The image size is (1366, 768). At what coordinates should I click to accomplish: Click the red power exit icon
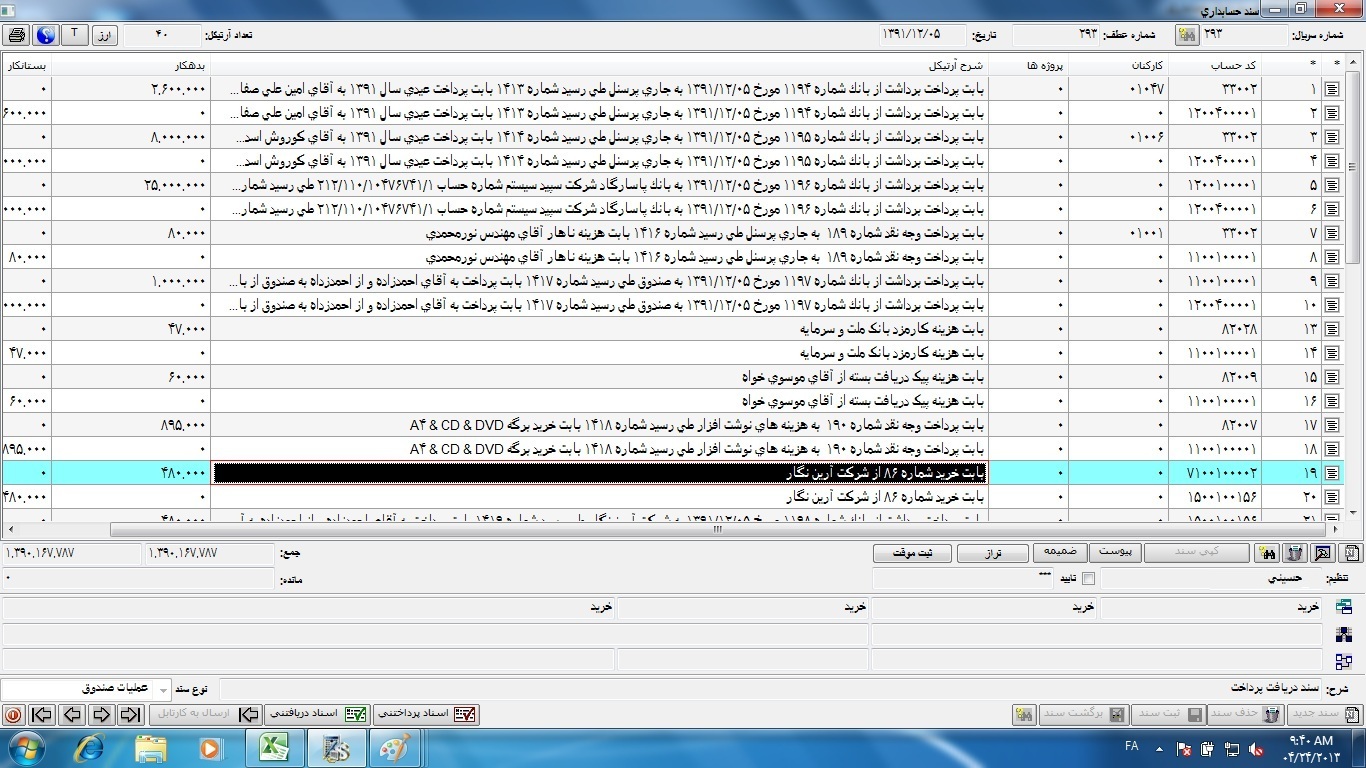pos(13,715)
